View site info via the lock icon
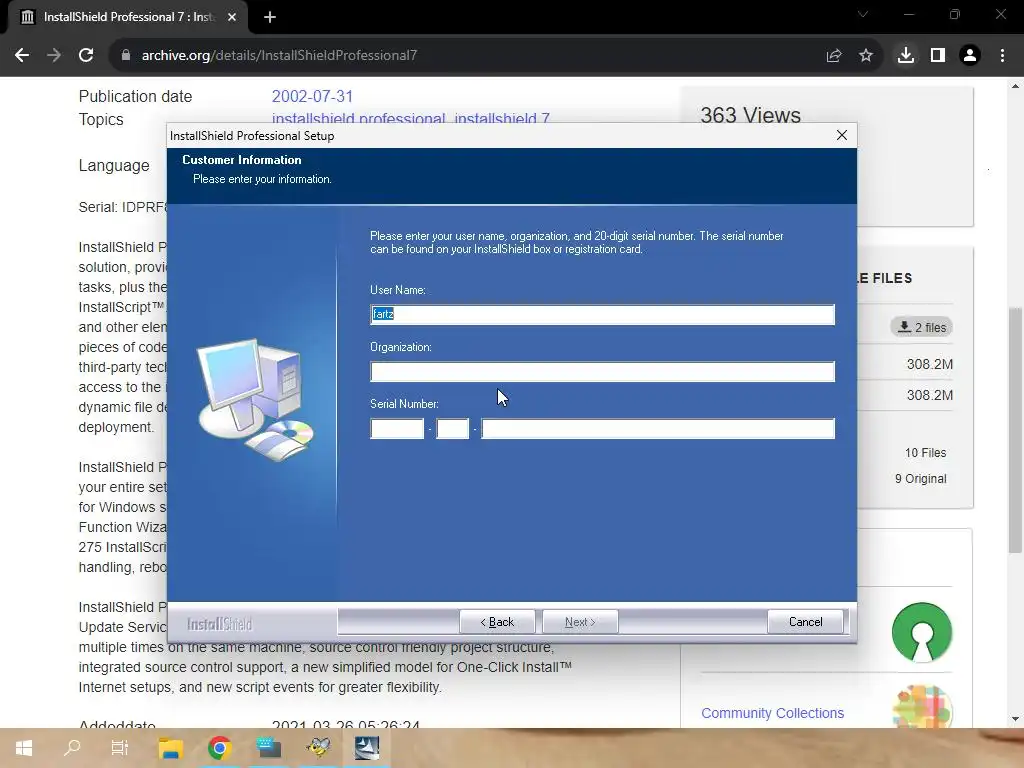This screenshot has height=768, width=1024. click(125, 56)
